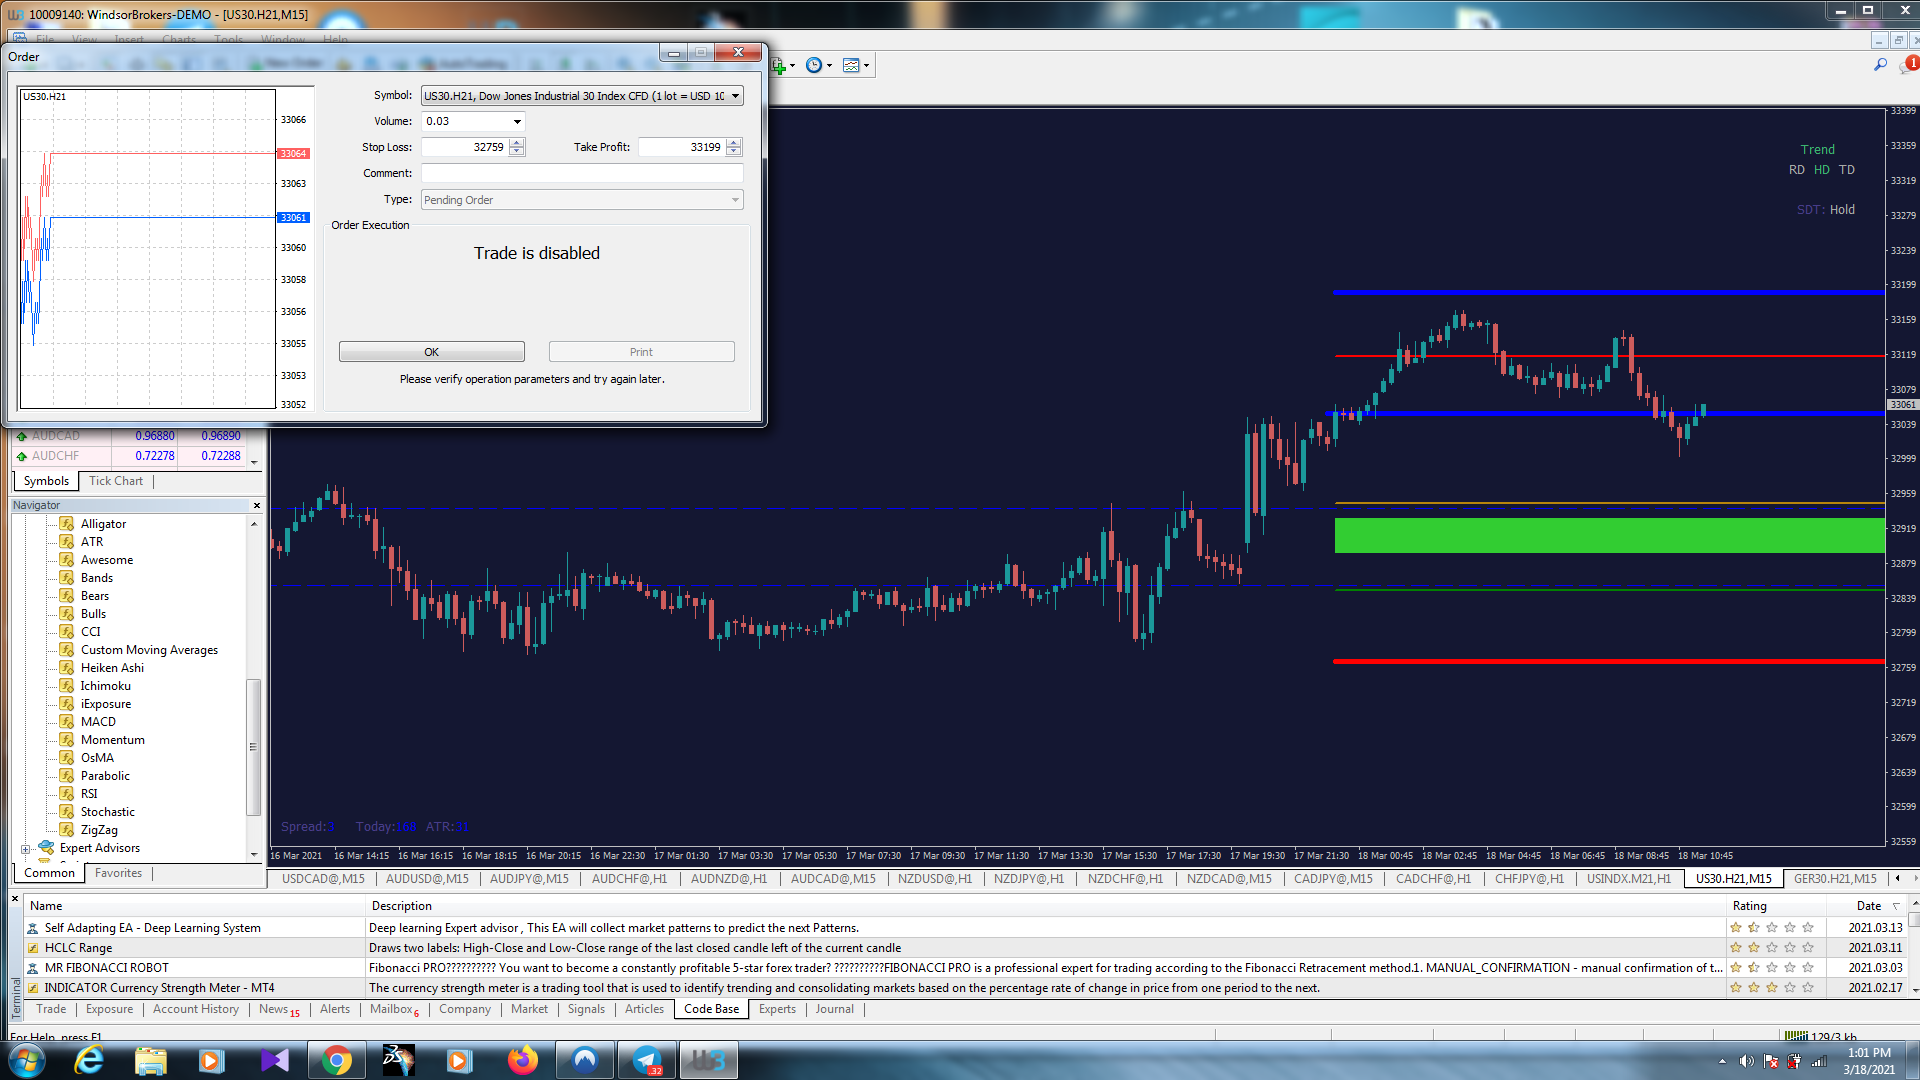Click the Windows Start button
Screen dimensions: 1920x1080
[x=27, y=1060]
